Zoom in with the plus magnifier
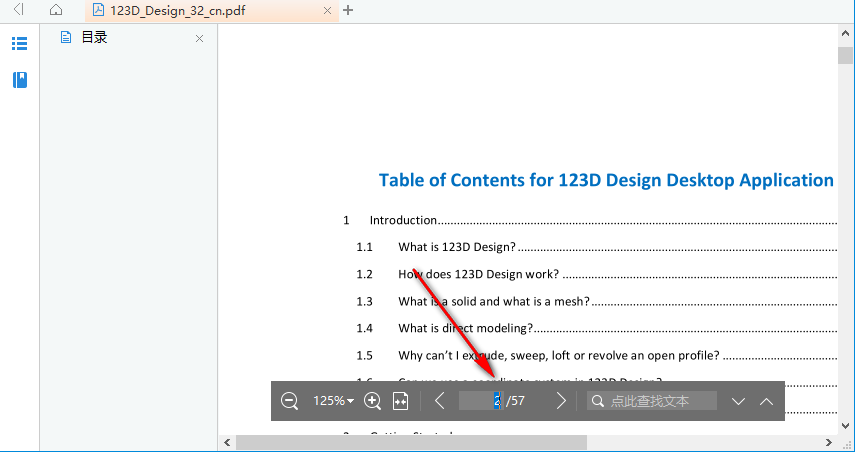The width and height of the screenshot is (855, 452). point(372,401)
